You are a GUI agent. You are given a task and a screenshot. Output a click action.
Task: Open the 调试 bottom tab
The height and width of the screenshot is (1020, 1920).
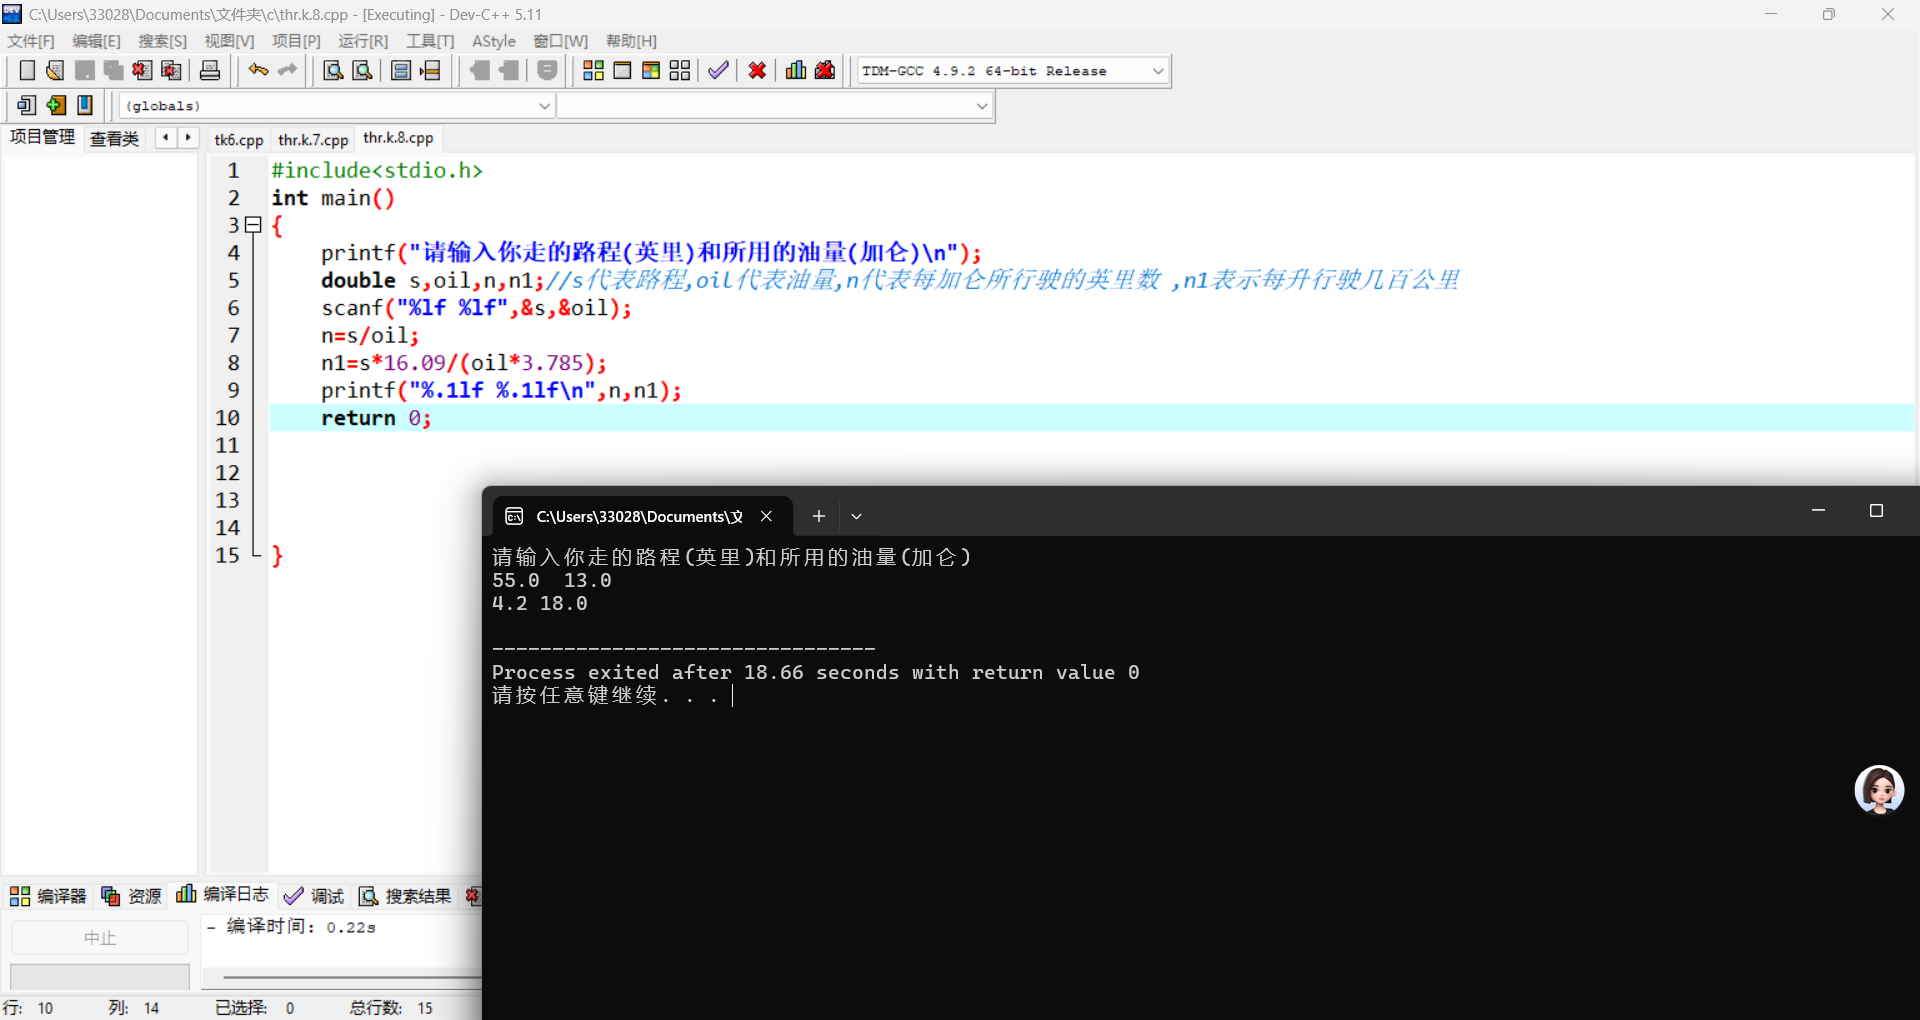click(314, 896)
